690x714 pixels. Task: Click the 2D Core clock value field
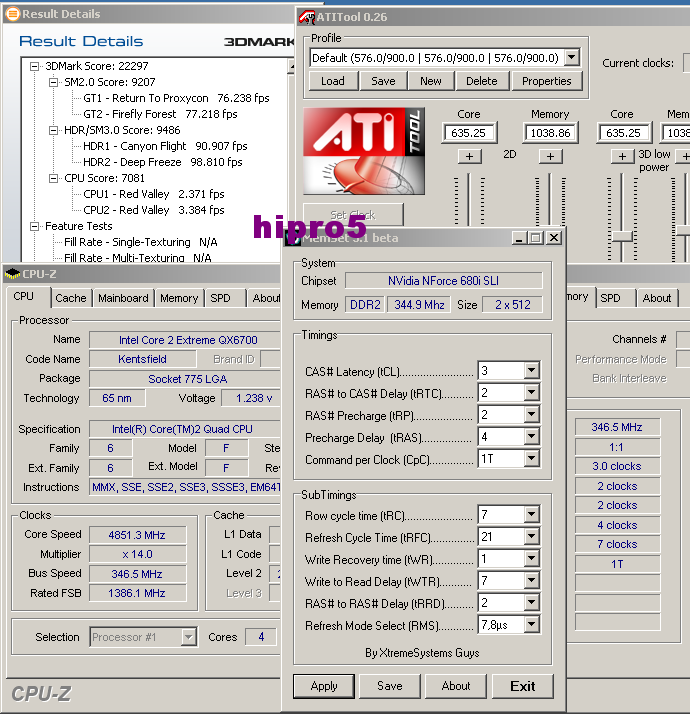point(469,133)
